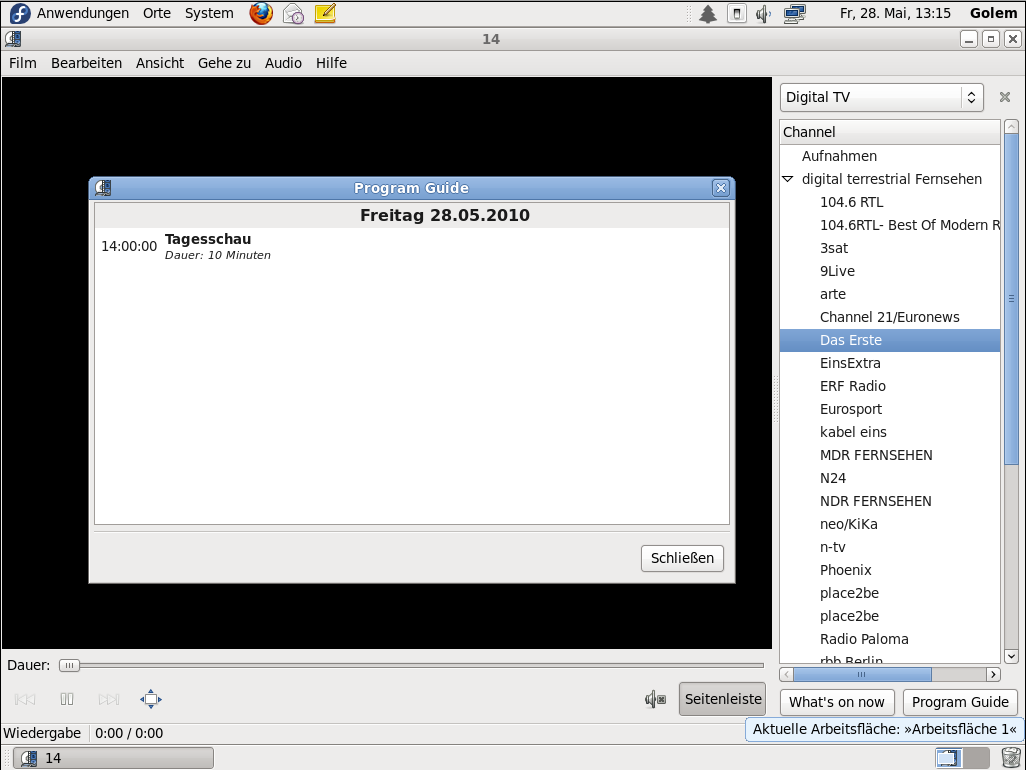Open the Ansicht menu
Image resolution: width=1026 pixels, height=770 pixels.
[x=160, y=63]
